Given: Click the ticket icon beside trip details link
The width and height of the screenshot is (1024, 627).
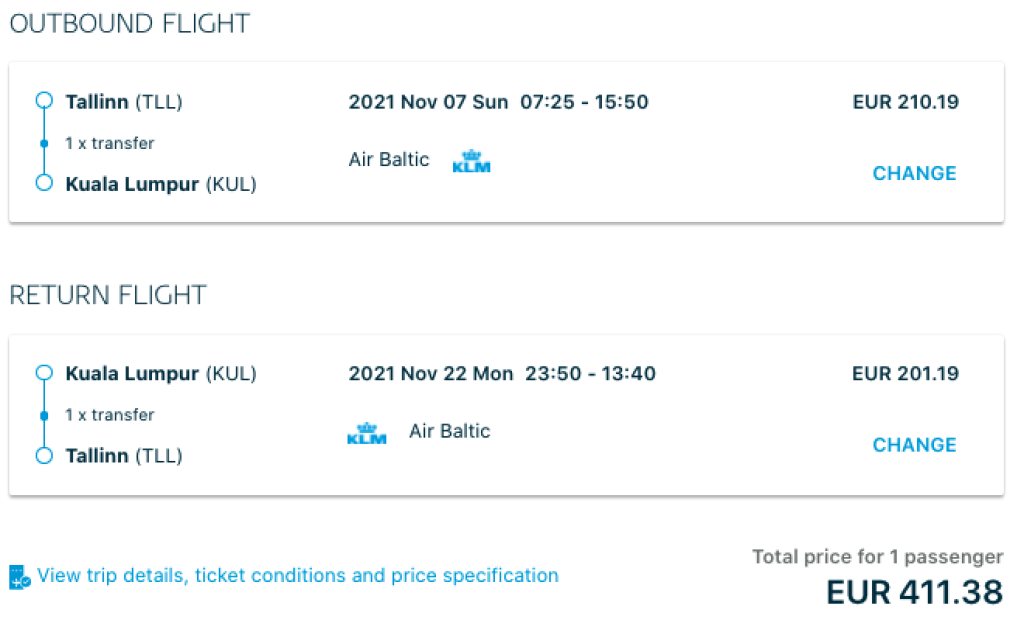Looking at the screenshot, I should point(20,577).
